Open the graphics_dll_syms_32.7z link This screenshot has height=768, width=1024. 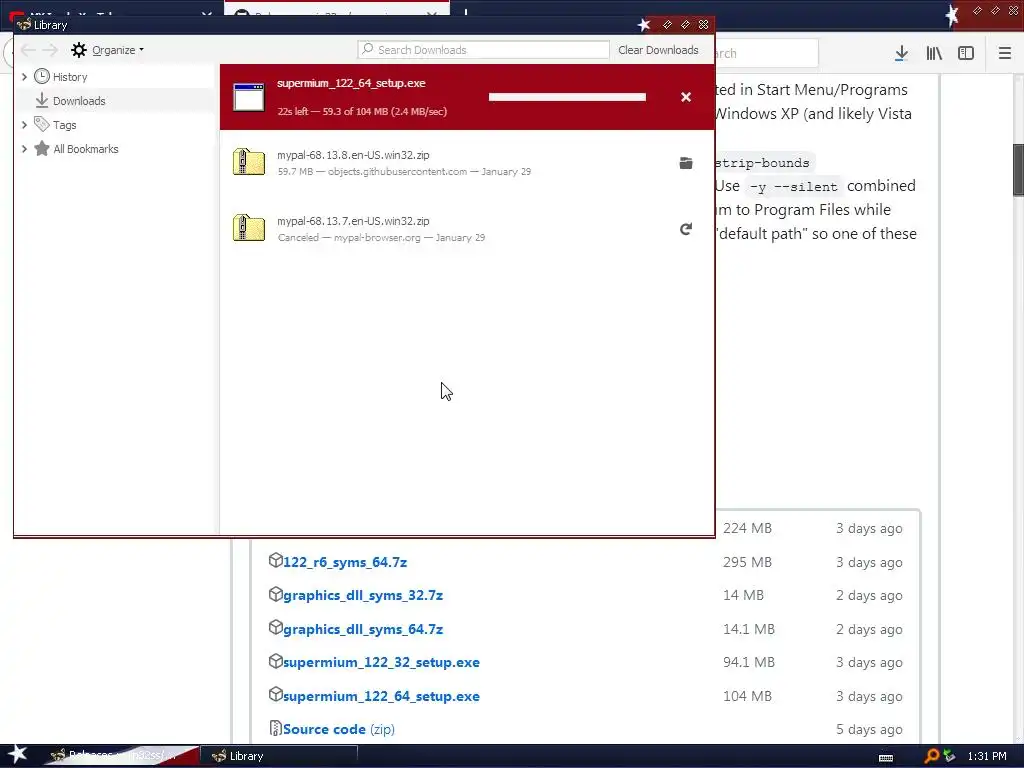(x=363, y=596)
